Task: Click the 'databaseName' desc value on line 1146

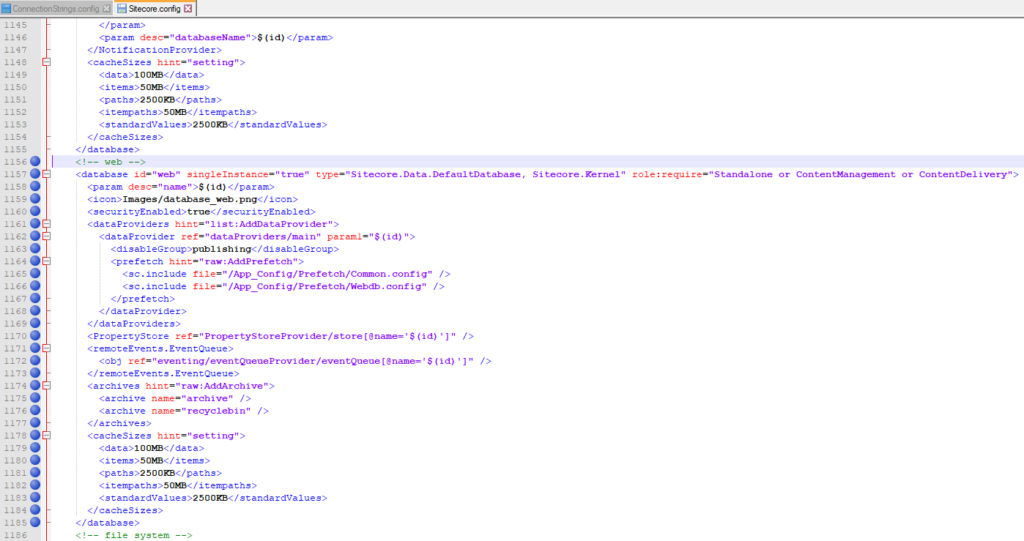Action: pos(210,37)
